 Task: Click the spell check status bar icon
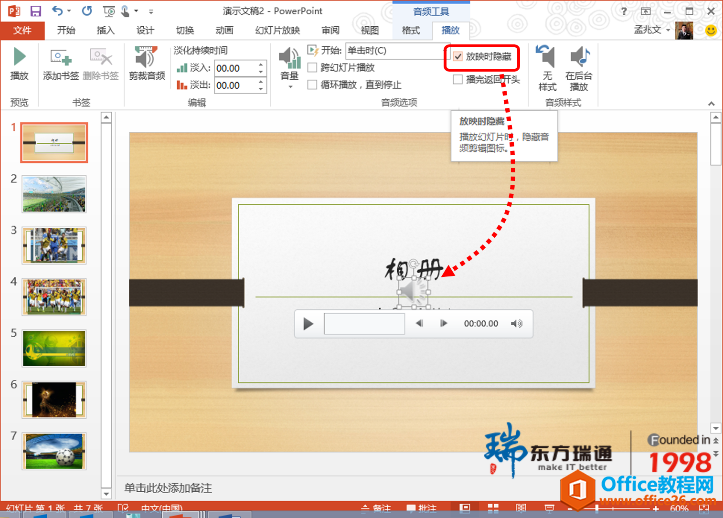[x=123, y=508]
